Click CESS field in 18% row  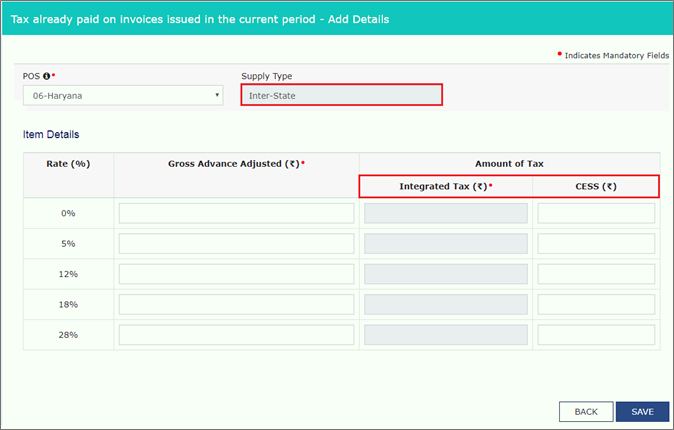pyautogui.click(x=596, y=304)
